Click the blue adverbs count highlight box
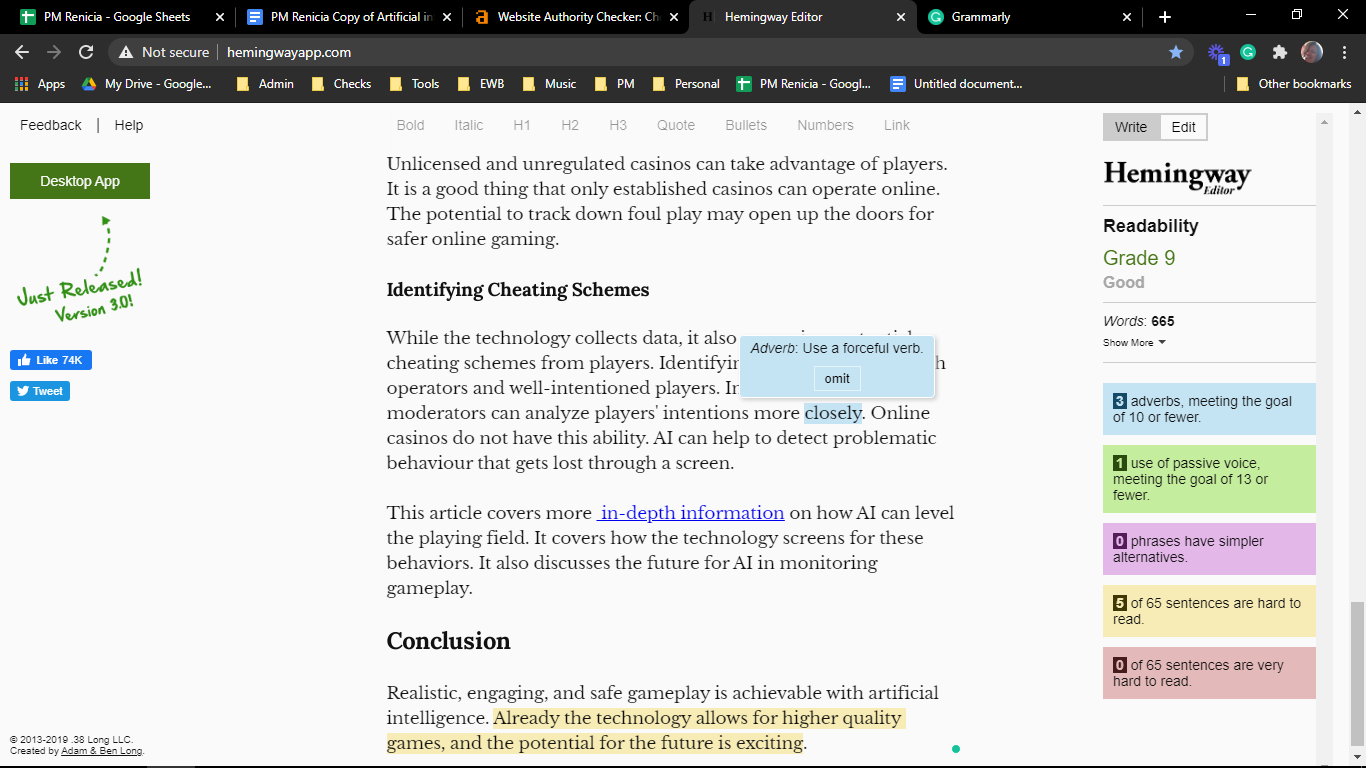The image size is (1366, 768). coord(1208,409)
